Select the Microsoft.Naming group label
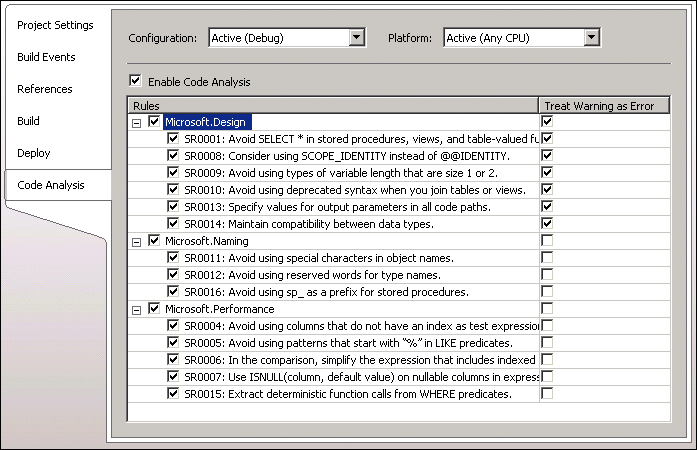Screen dimensions: 697x450 click(x=207, y=241)
